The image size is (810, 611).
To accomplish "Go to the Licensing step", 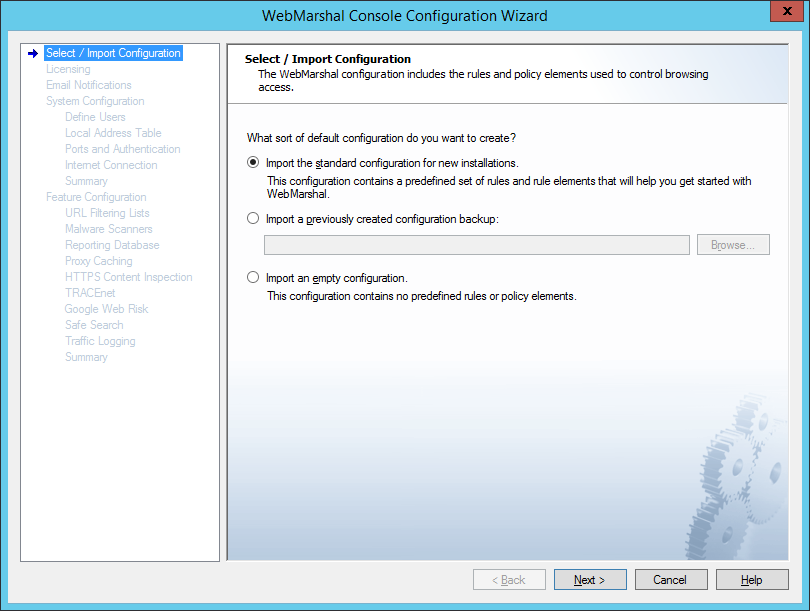I will (x=68, y=69).
